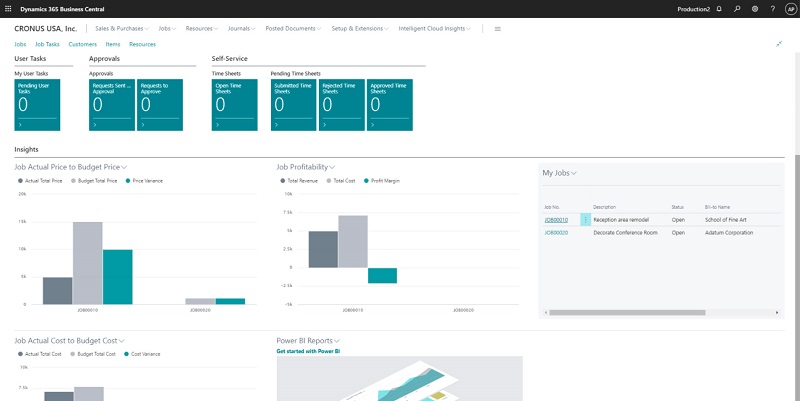Open the settings gear icon
Viewport: 800px width, 401px height.
click(x=755, y=8)
